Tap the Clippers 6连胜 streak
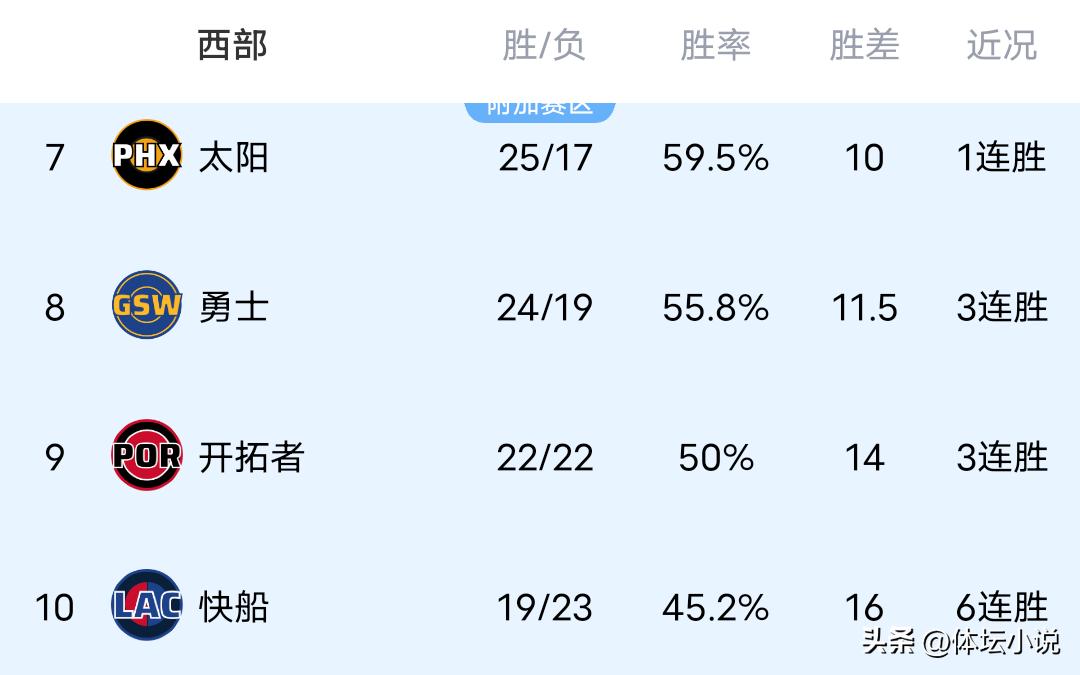 pos(1001,605)
